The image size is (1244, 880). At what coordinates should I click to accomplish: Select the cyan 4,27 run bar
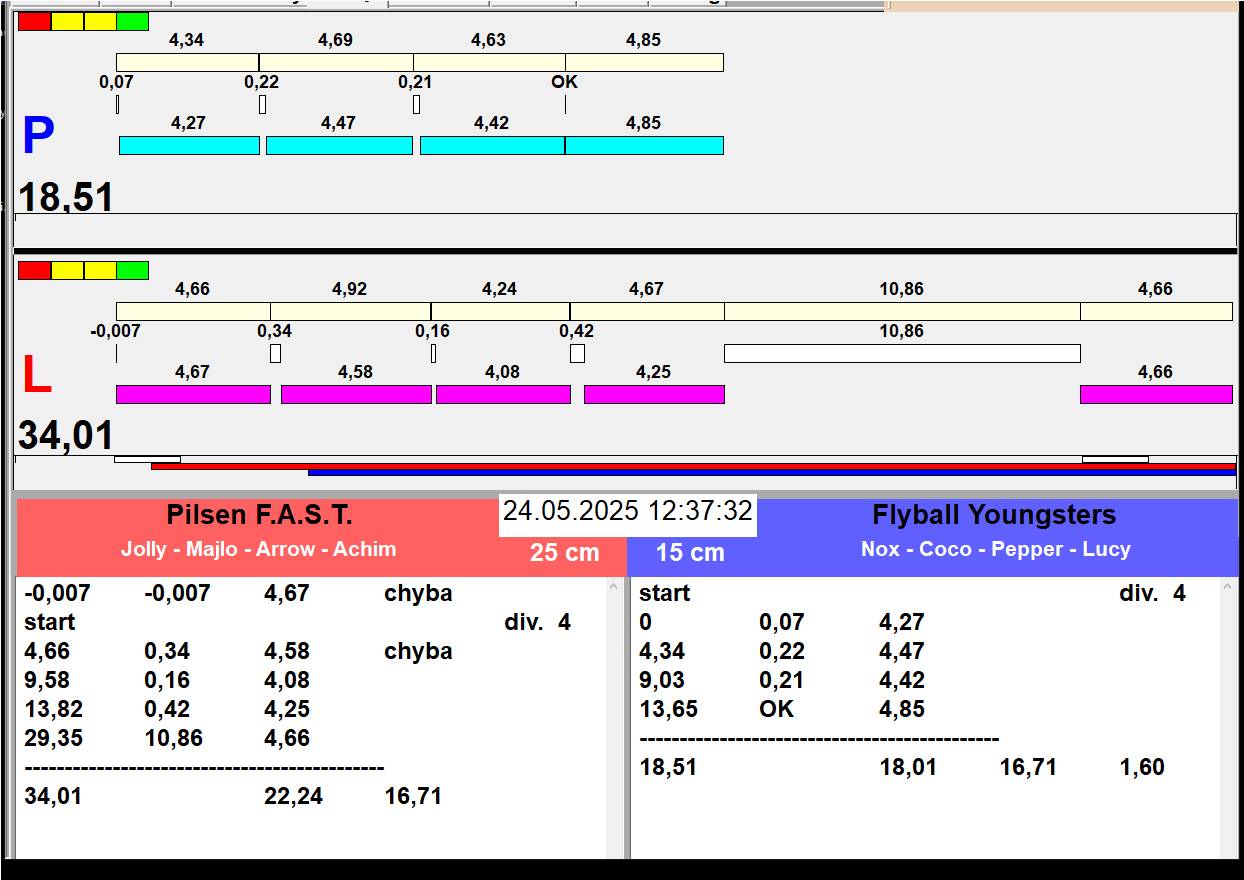[x=189, y=145]
